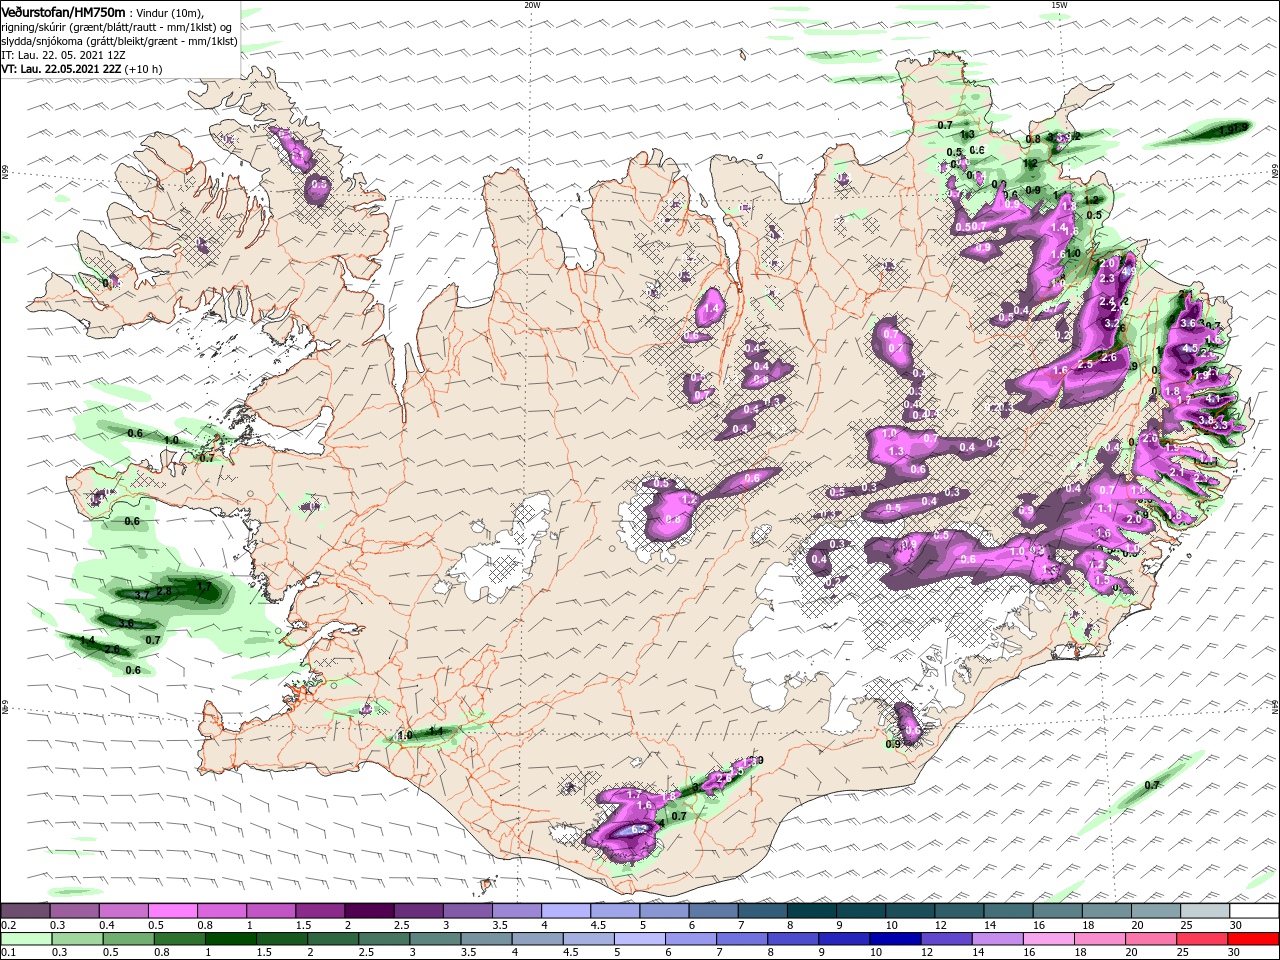Select the top legend swatch between 0.2 and 0.3
Viewport: 1280px width, 960px height.
click(x=25, y=911)
